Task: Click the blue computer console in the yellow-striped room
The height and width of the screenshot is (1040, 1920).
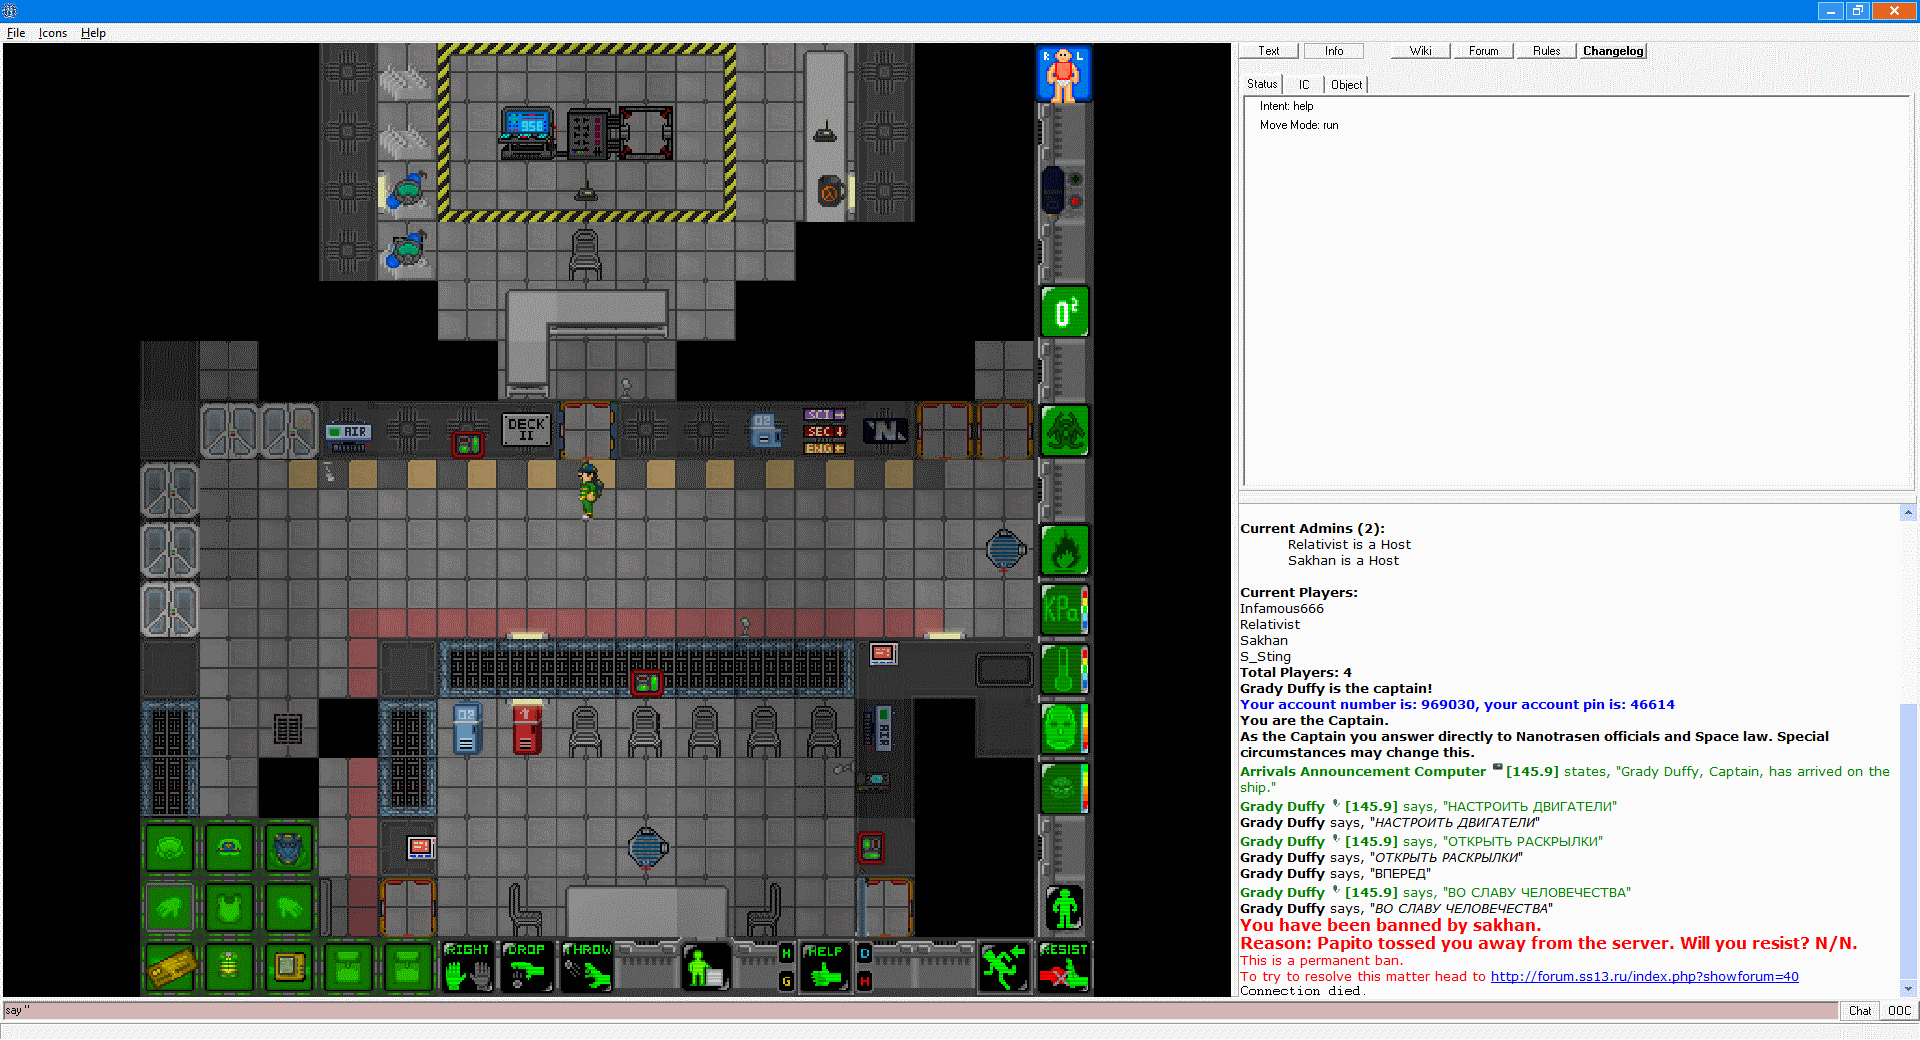Action: (x=526, y=133)
